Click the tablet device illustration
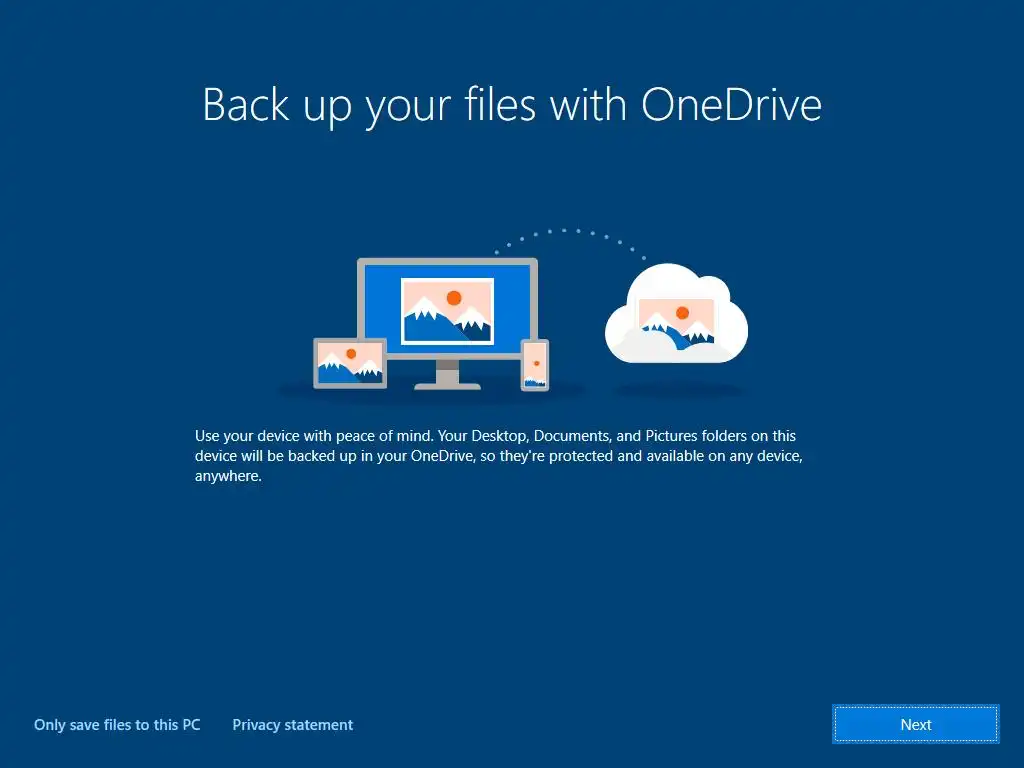The height and width of the screenshot is (768, 1024). (x=350, y=363)
